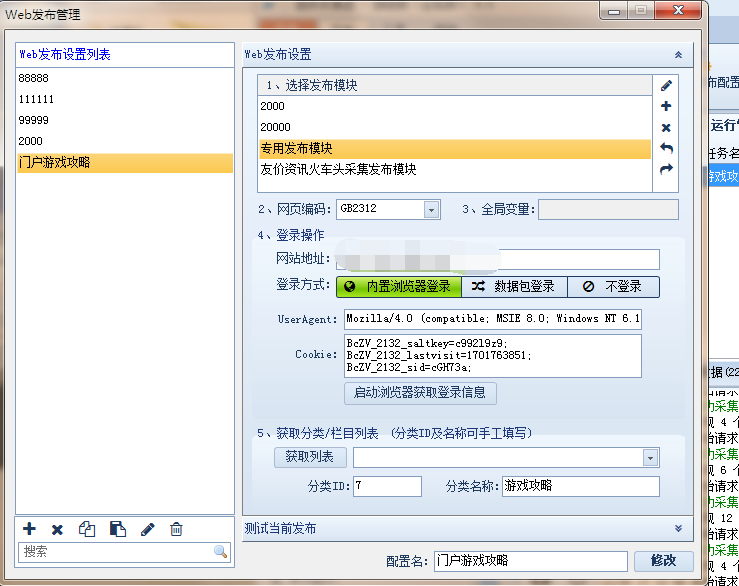Click the copy icon in bottom-left toolbar
Image resolution: width=739 pixels, height=586 pixels.
pos(87,529)
